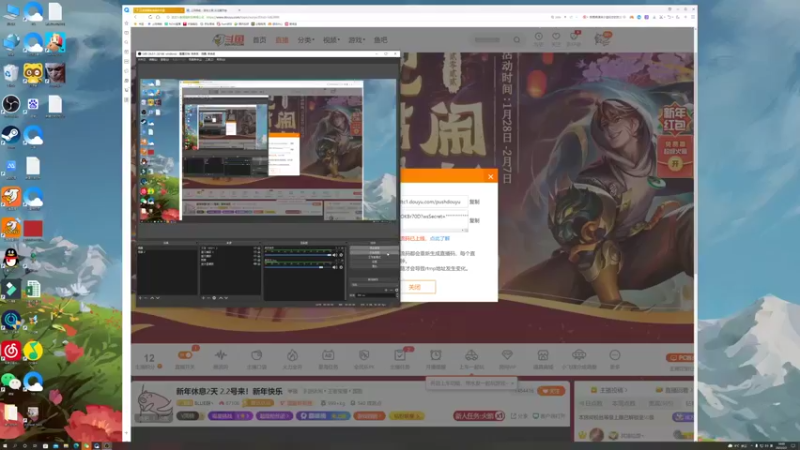The image size is (800, 450).
Task: Click the waveform icon in streamer toolbar
Action: [220, 355]
